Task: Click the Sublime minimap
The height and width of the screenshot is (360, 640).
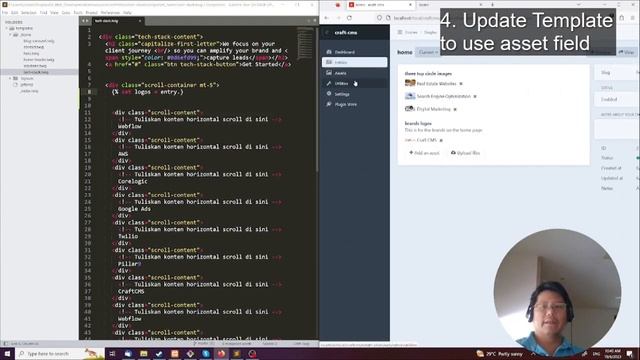Action: (x=305, y=44)
